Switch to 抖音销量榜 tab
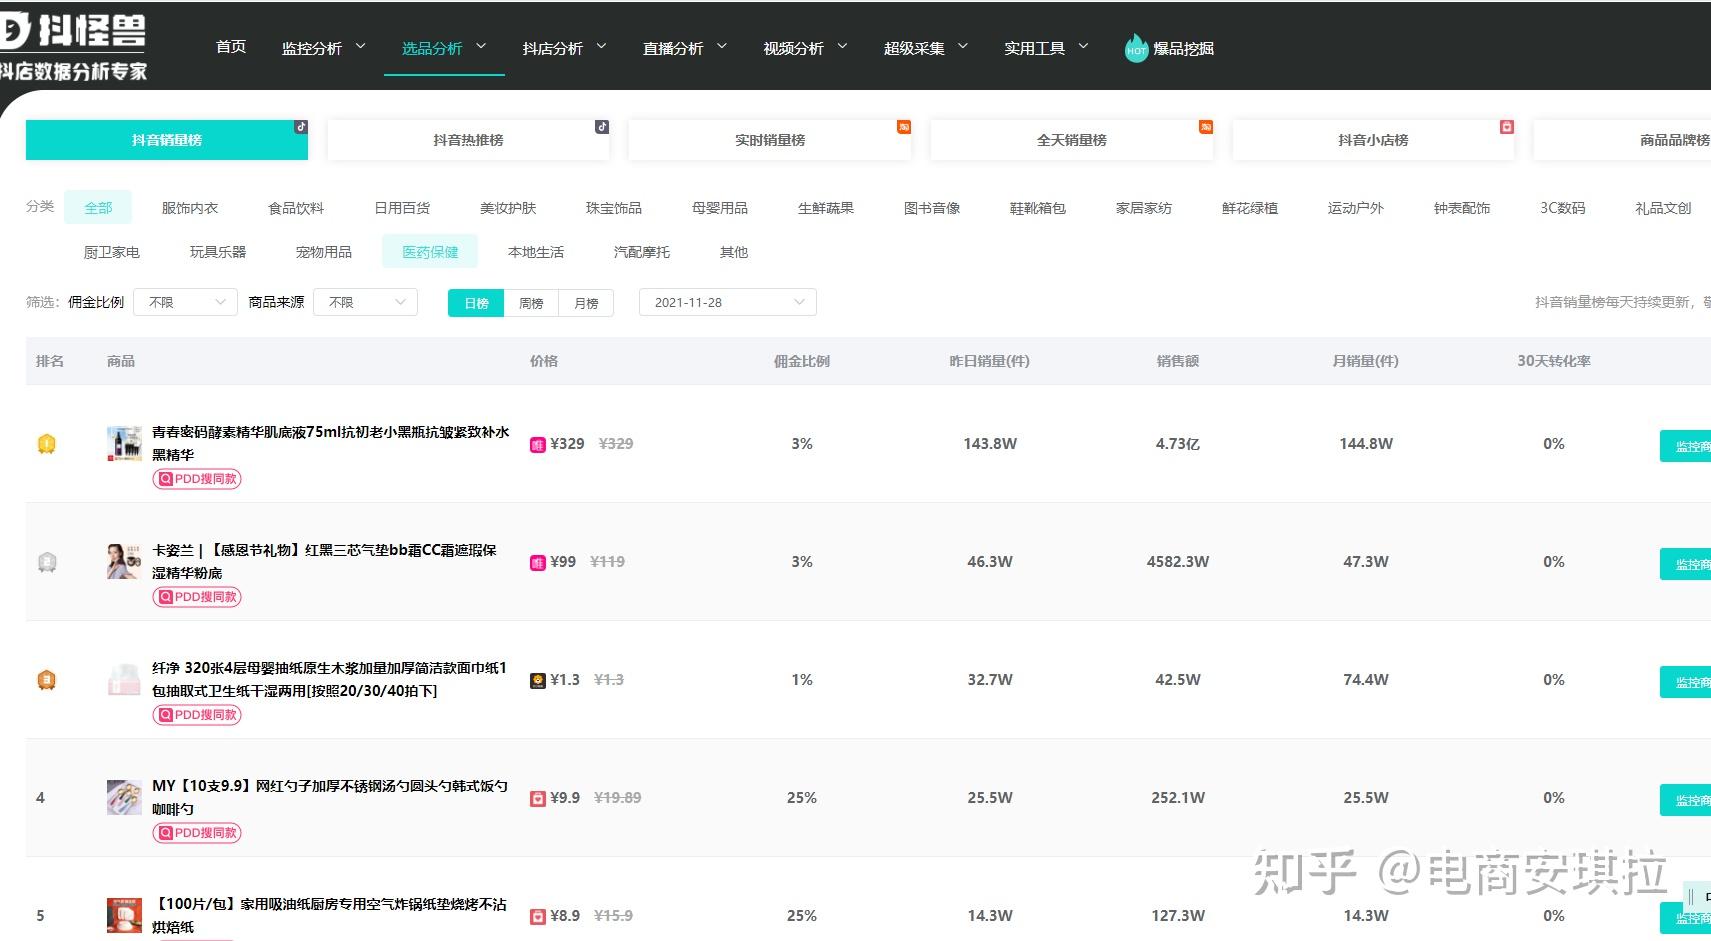The image size is (1711, 941). [167, 140]
